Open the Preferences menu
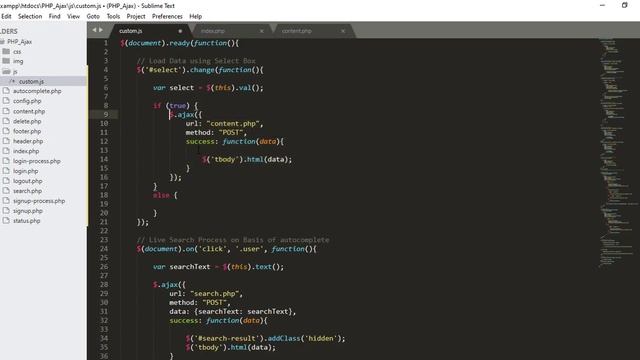This screenshot has height=360, width=640. click(167, 16)
